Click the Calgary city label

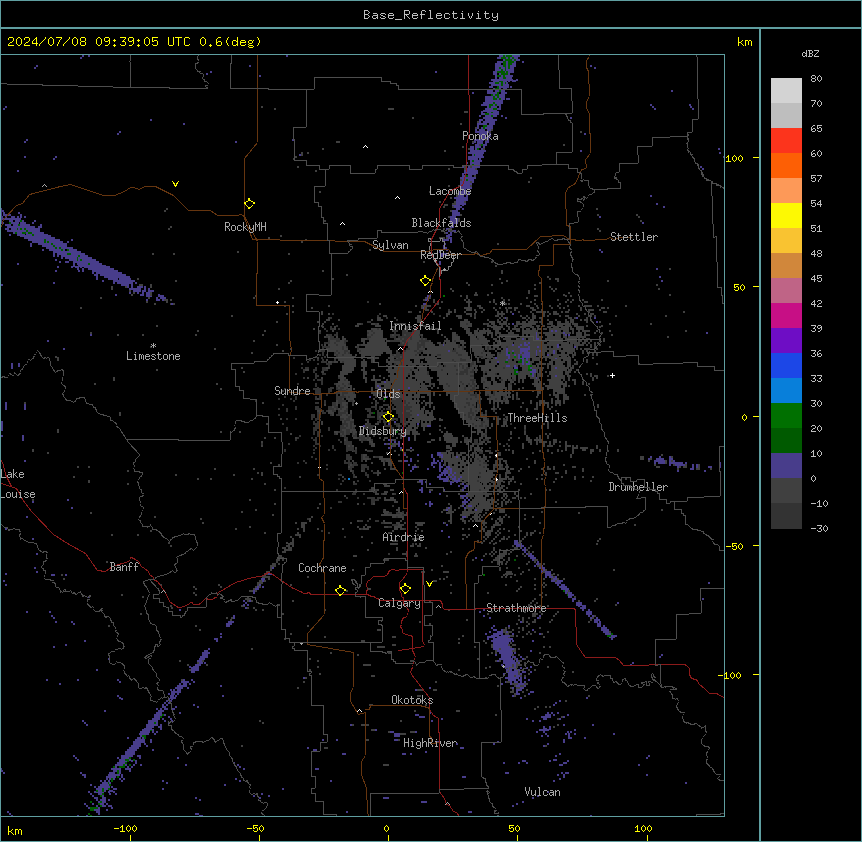(x=400, y=603)
